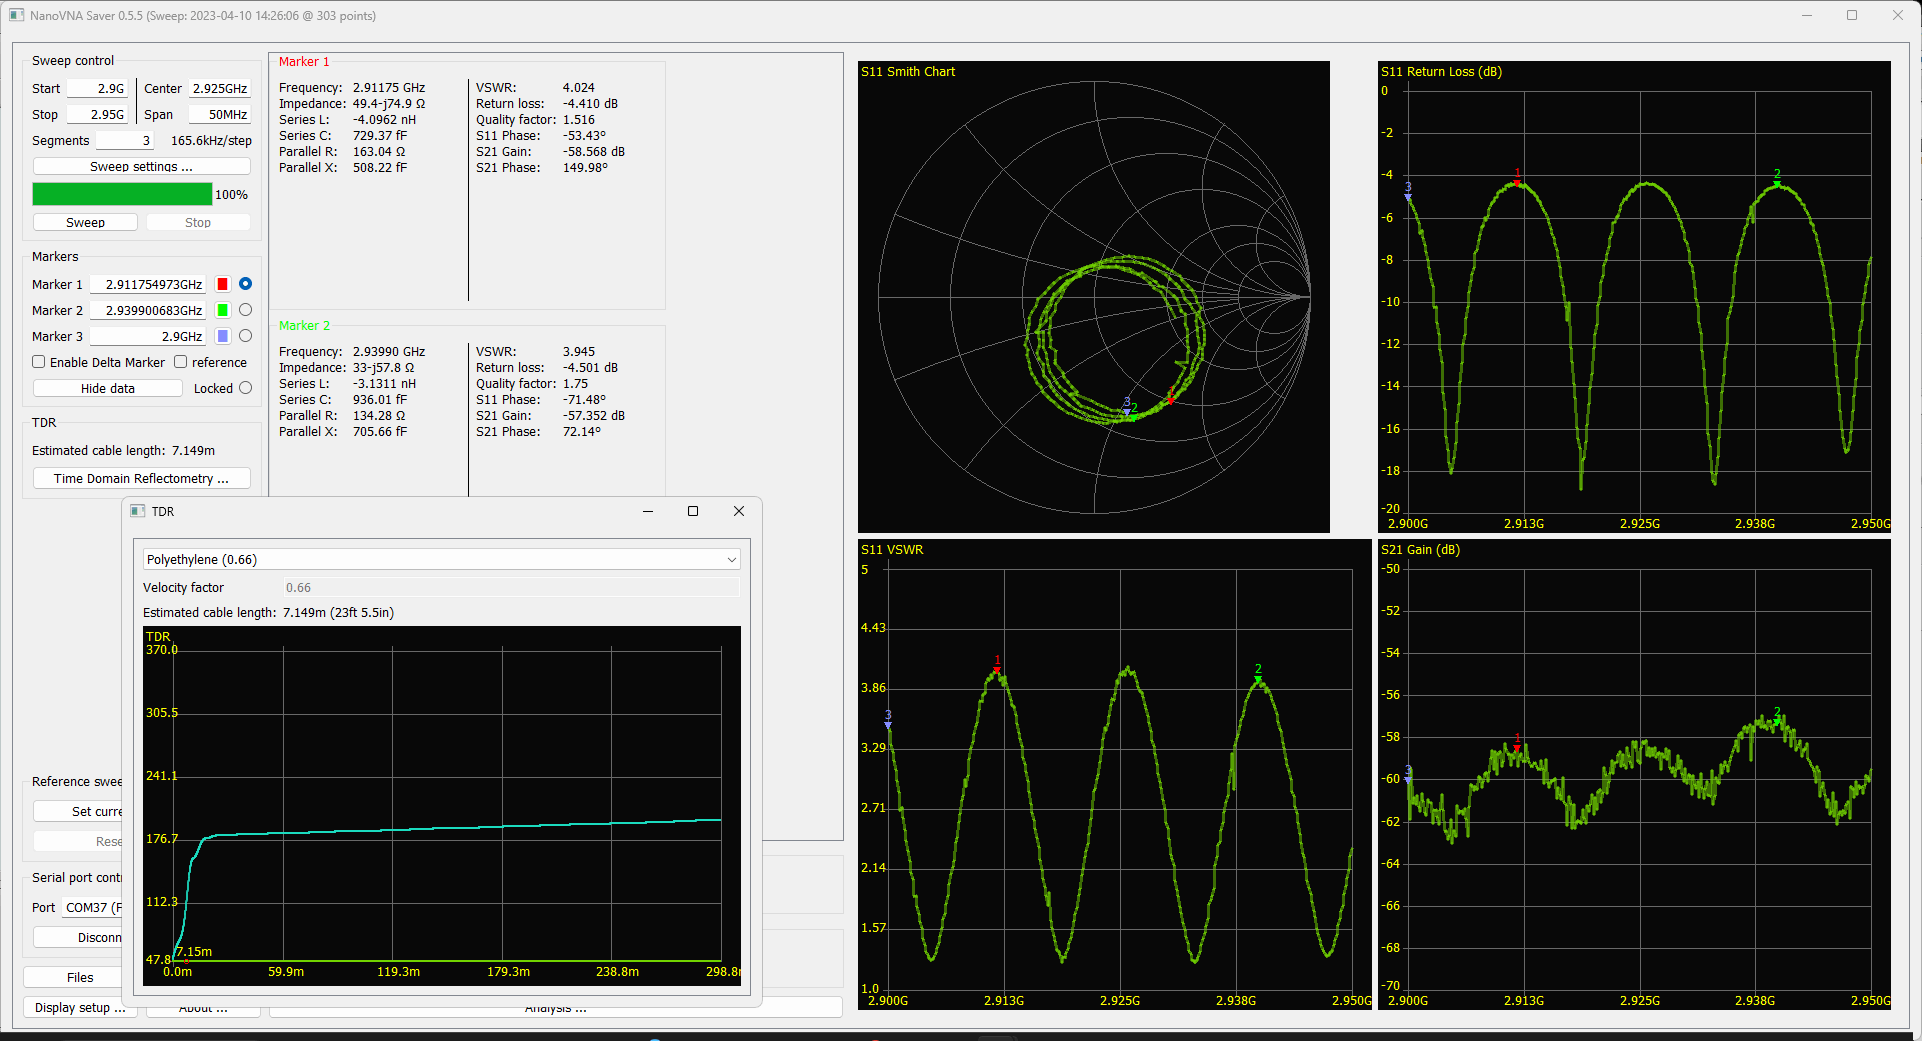The width and height of the screenshot is (1922, 1041).
Task: Open the Polyethylene (0.66) cable type dropdown
Action: [441, 559]
